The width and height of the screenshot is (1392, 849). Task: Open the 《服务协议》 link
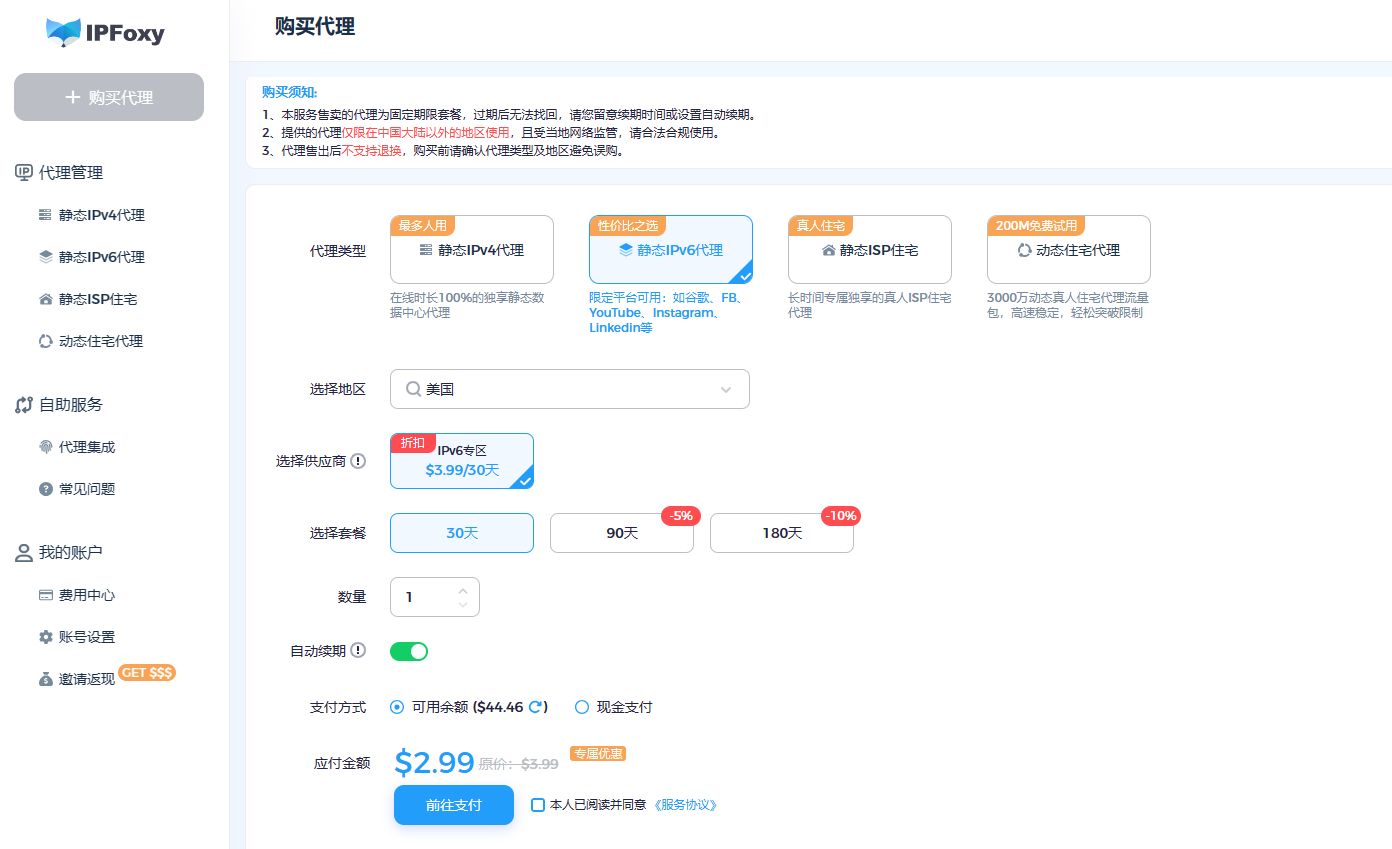(685, 805)
